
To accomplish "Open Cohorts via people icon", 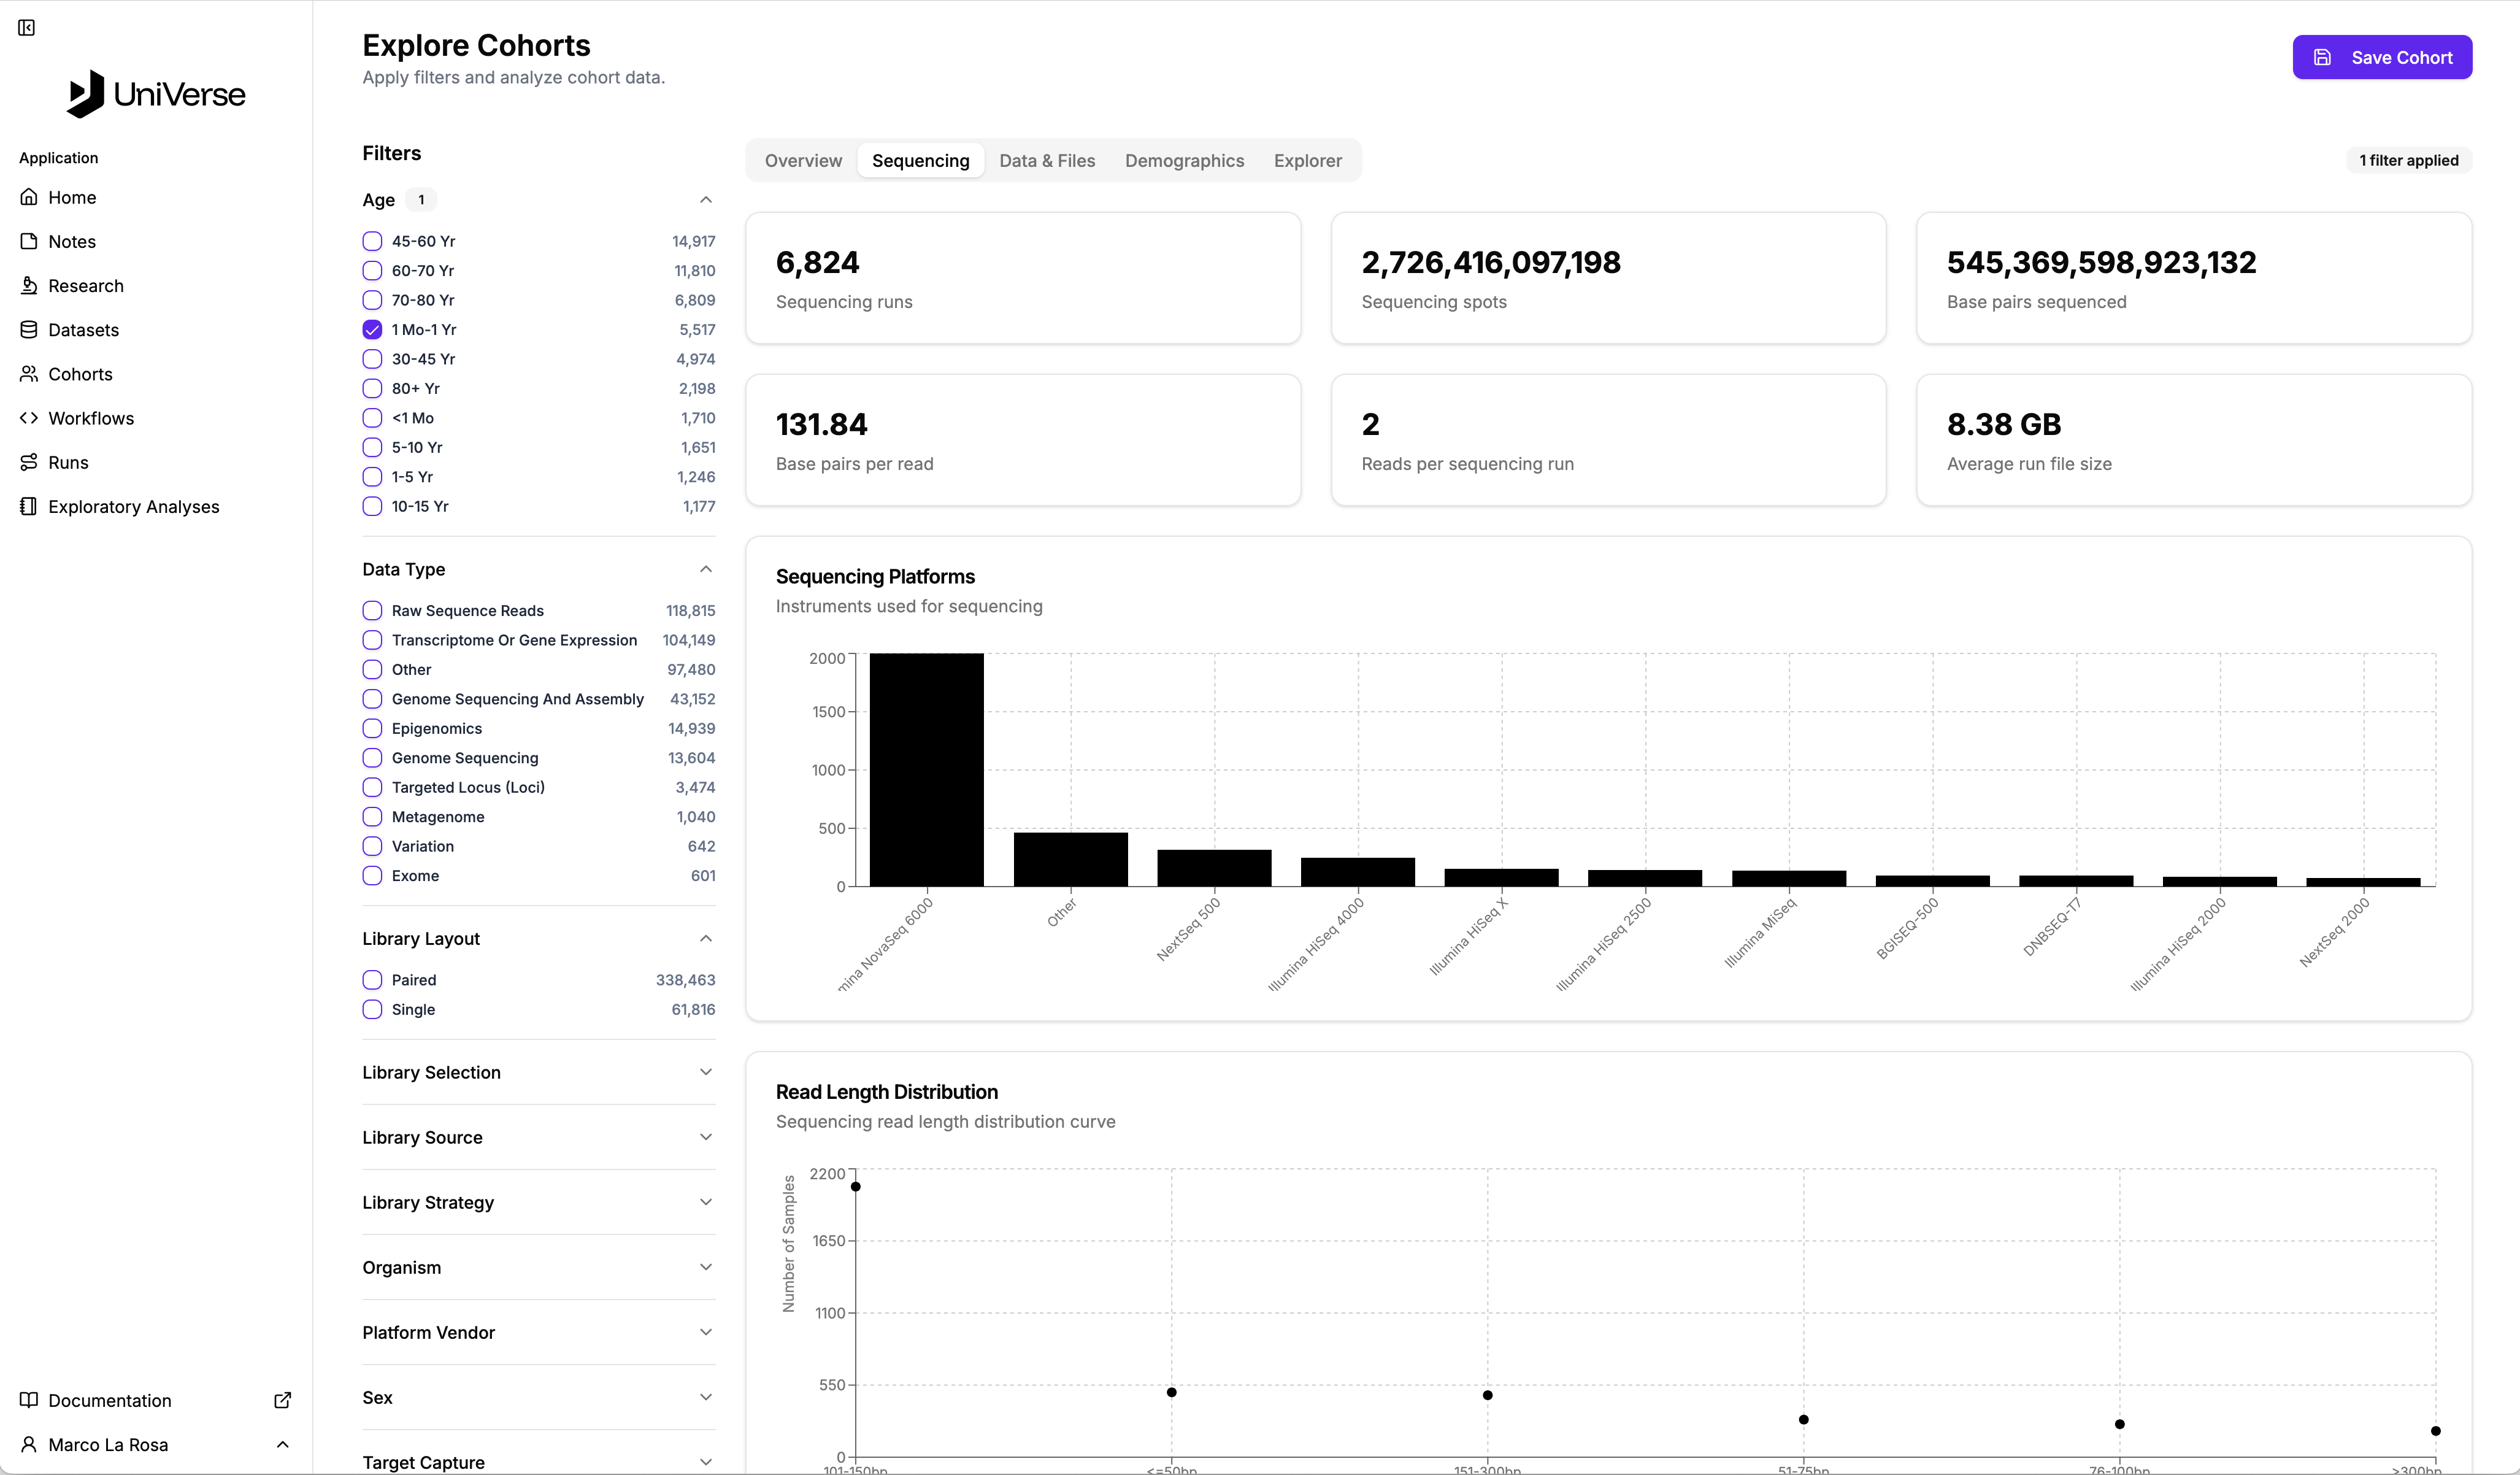I will 29,374.
